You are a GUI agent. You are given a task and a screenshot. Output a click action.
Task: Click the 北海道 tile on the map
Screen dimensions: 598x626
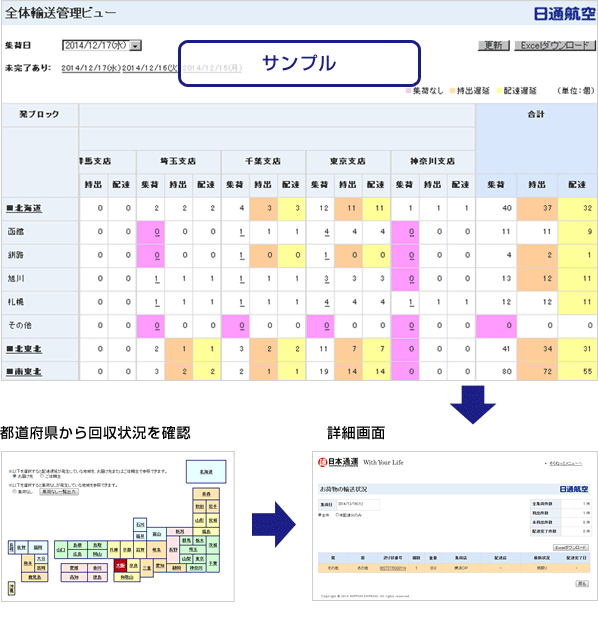(x=206, y=471)
